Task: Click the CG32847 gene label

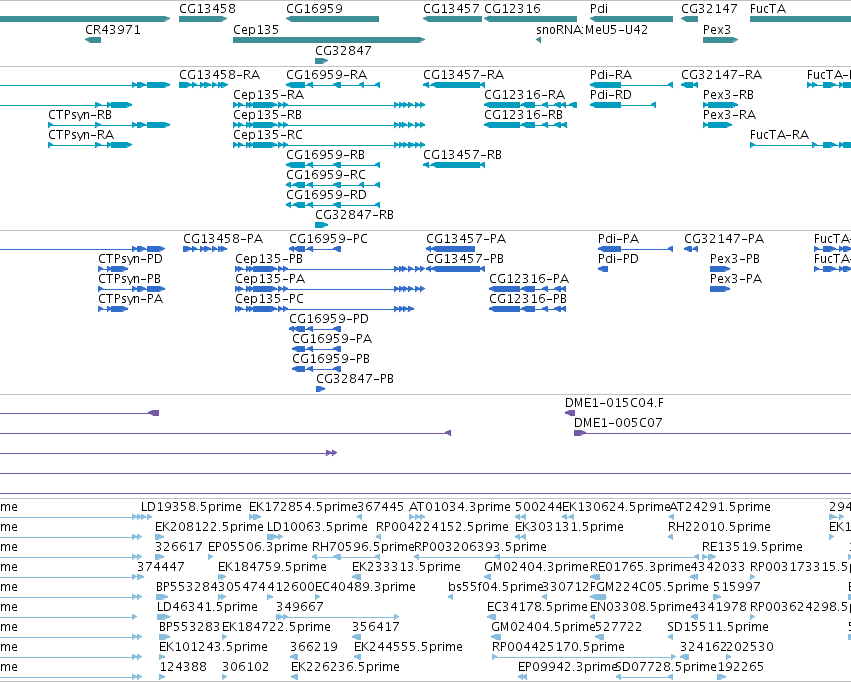Action: [343, 50]
